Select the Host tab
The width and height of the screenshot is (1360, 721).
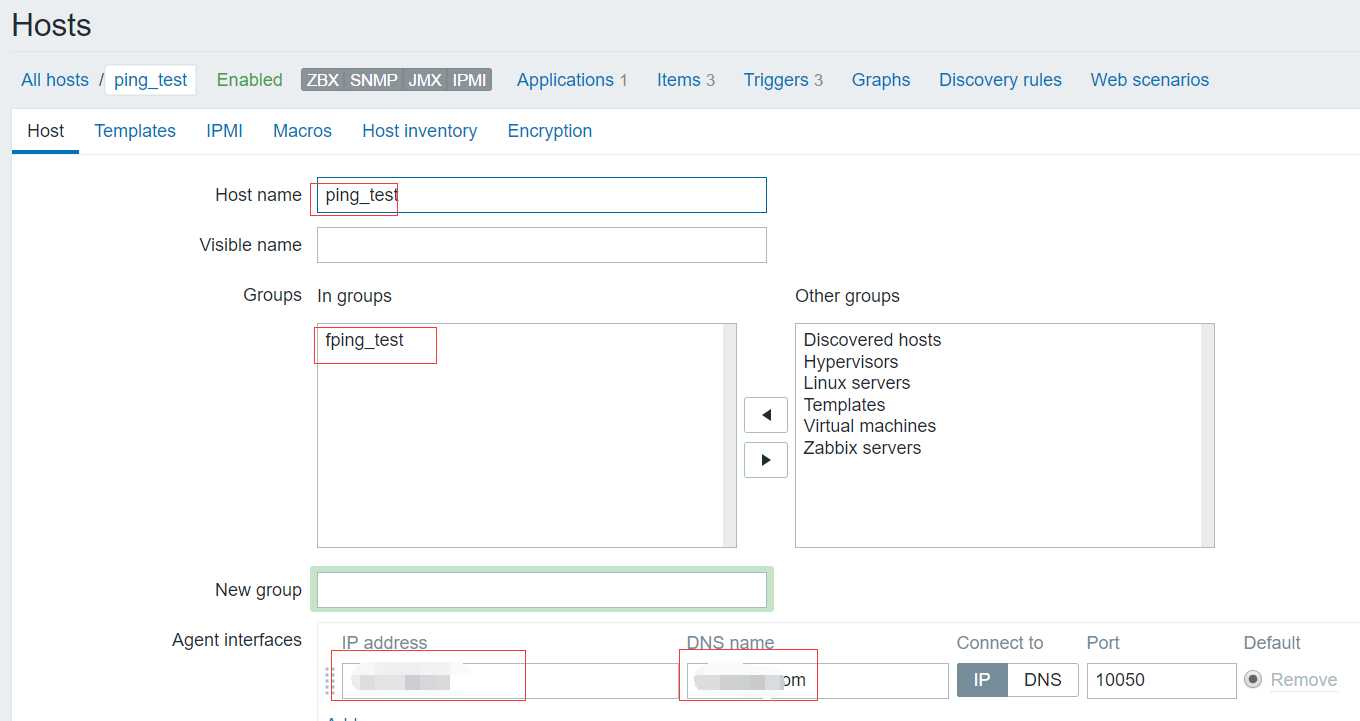[x=46, y=131]
